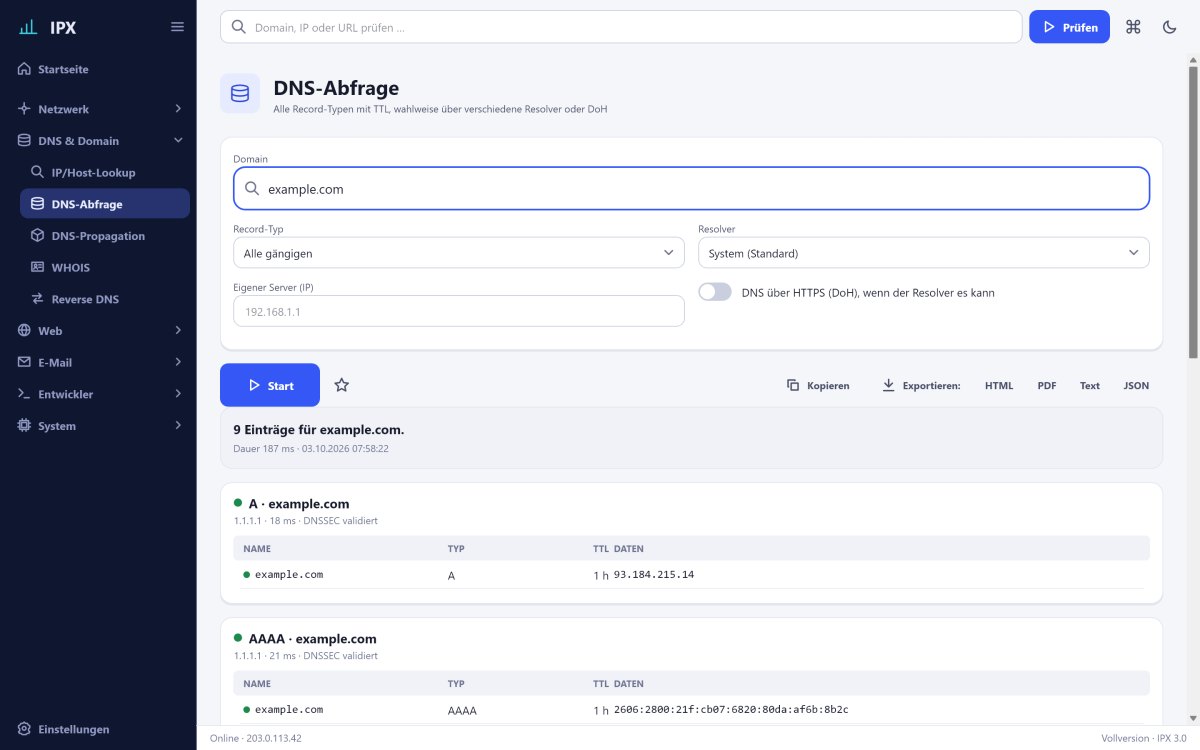This screenshot has width=1200, height=750.
Task: Click the database icon beside DNS-Abfrage title
Action: [239, 93]
